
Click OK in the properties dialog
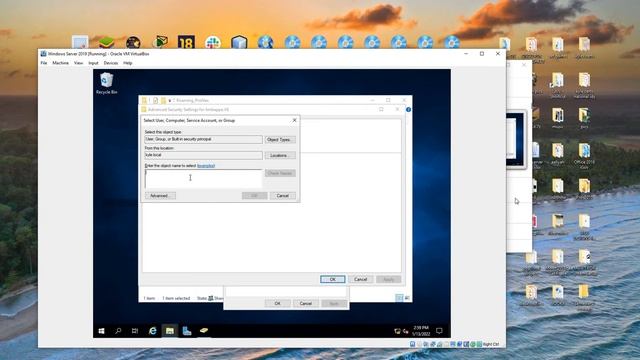tap(277, 303)
